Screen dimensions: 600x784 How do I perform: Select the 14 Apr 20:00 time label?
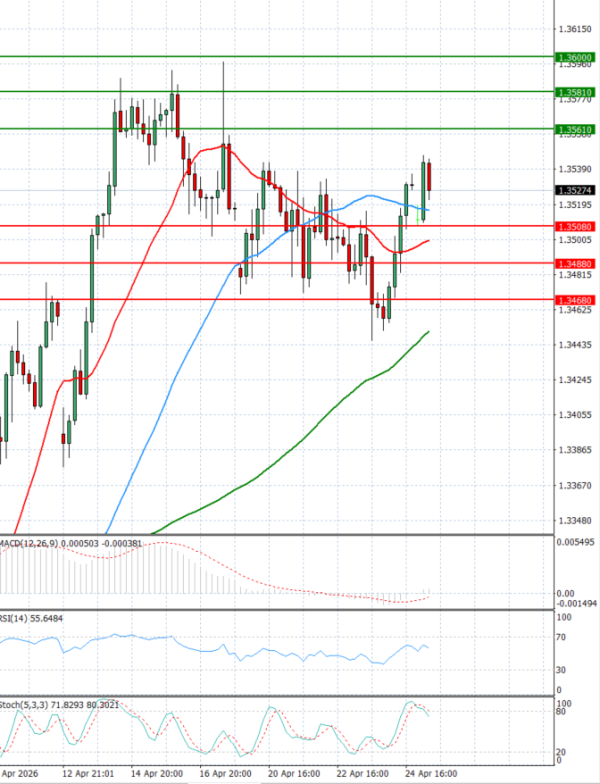[157, 774]
